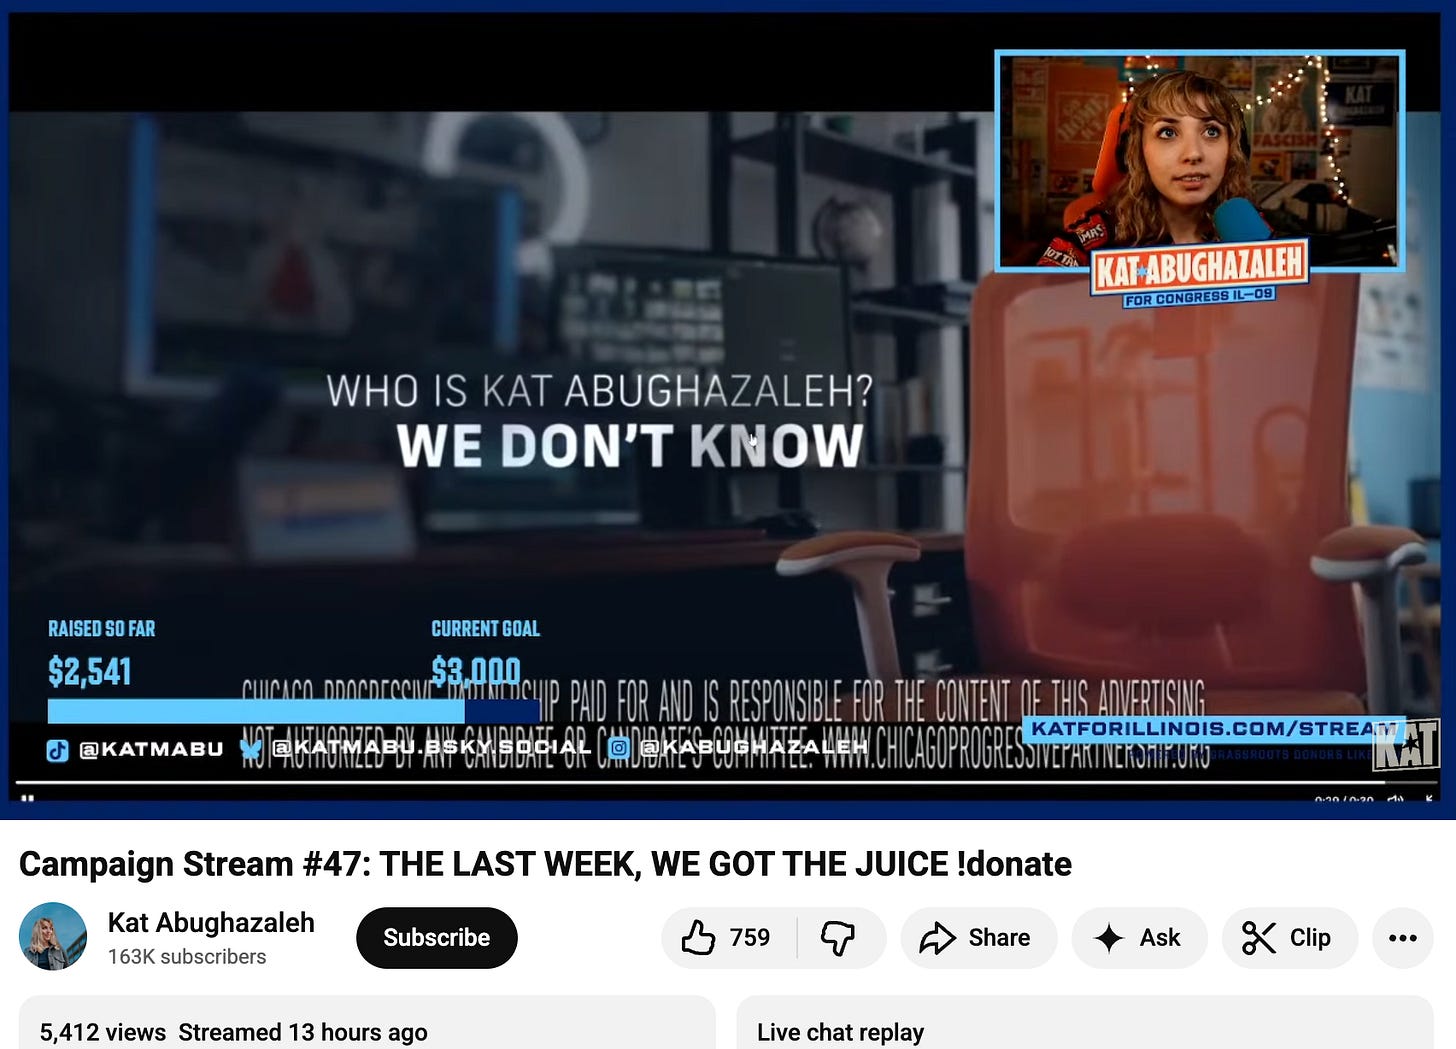1456x1049 pixels.
Task: Dislike the video with thumbs-down icon
Action: 838,938
